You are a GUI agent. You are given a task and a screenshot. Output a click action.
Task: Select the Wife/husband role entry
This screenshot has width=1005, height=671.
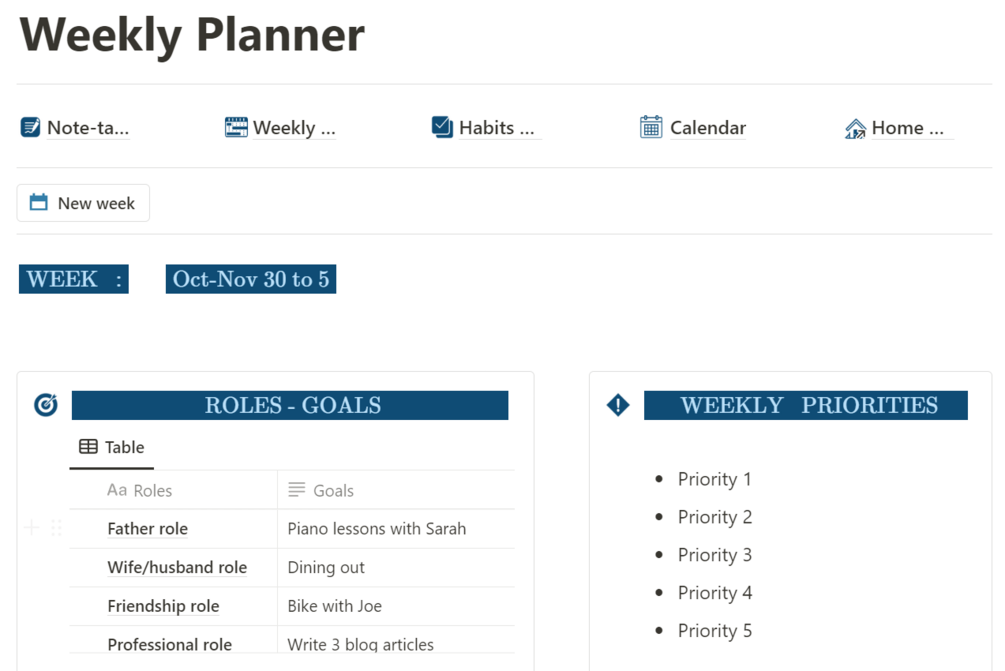[x=177, y=567]
